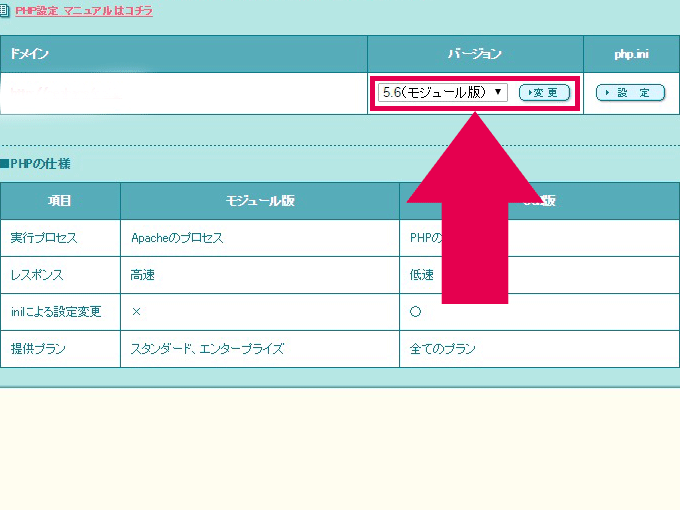
Task: Open the PHP設定 マニュアルはコチラ link
Action: 84,10
